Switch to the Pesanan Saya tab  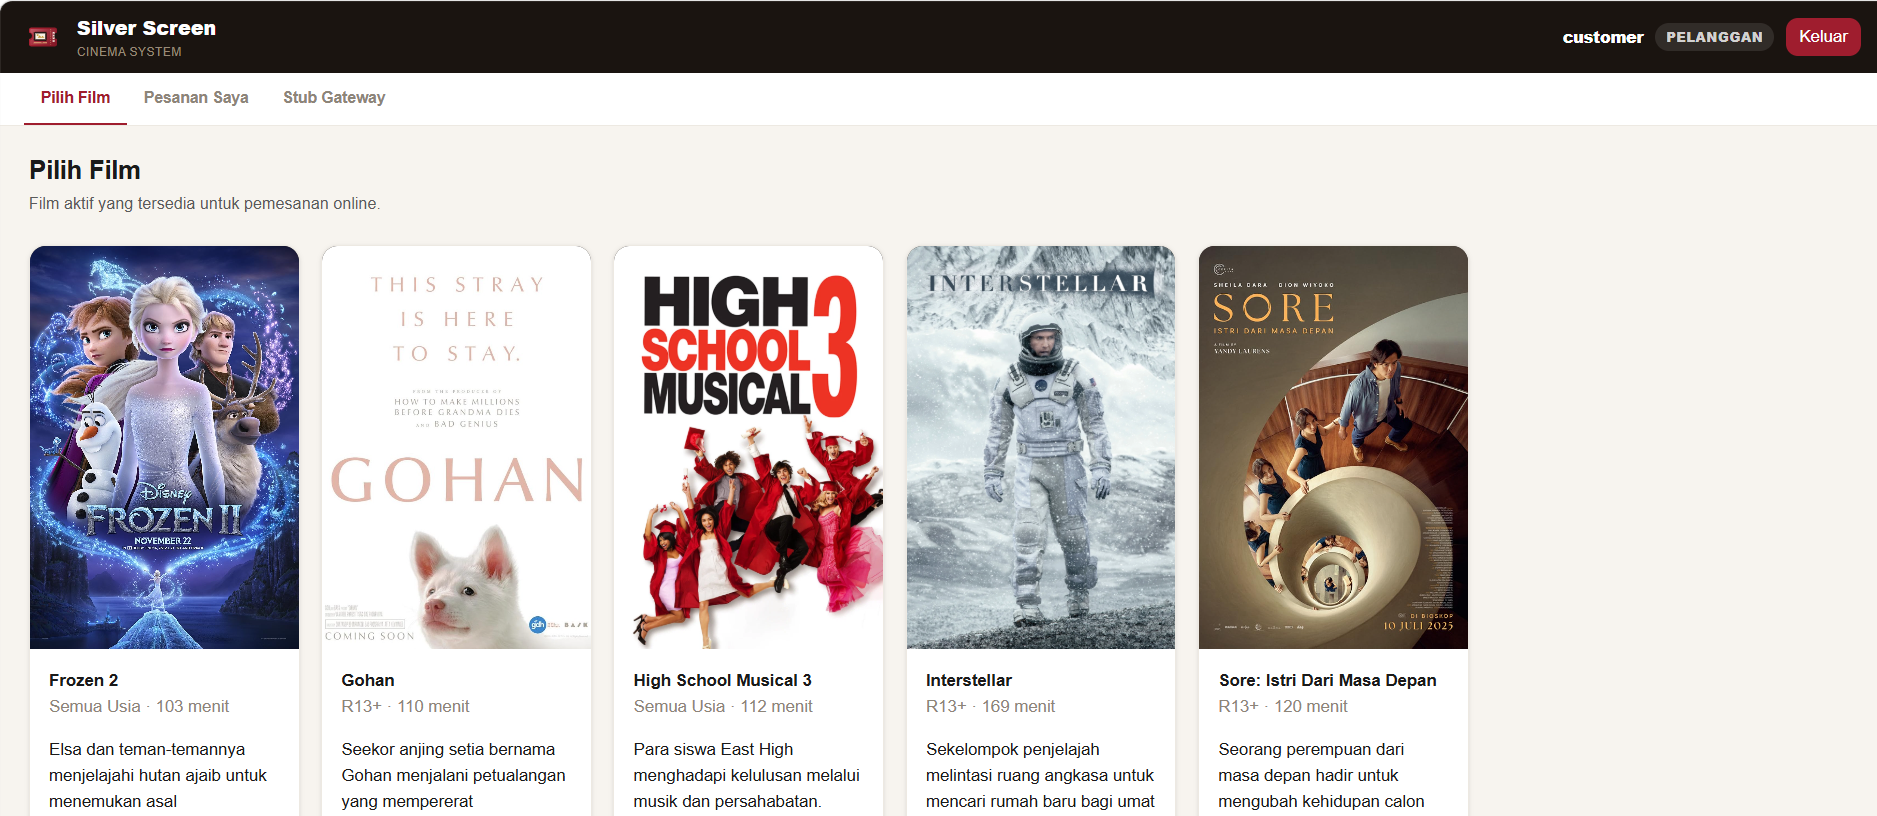click(196, 98)
